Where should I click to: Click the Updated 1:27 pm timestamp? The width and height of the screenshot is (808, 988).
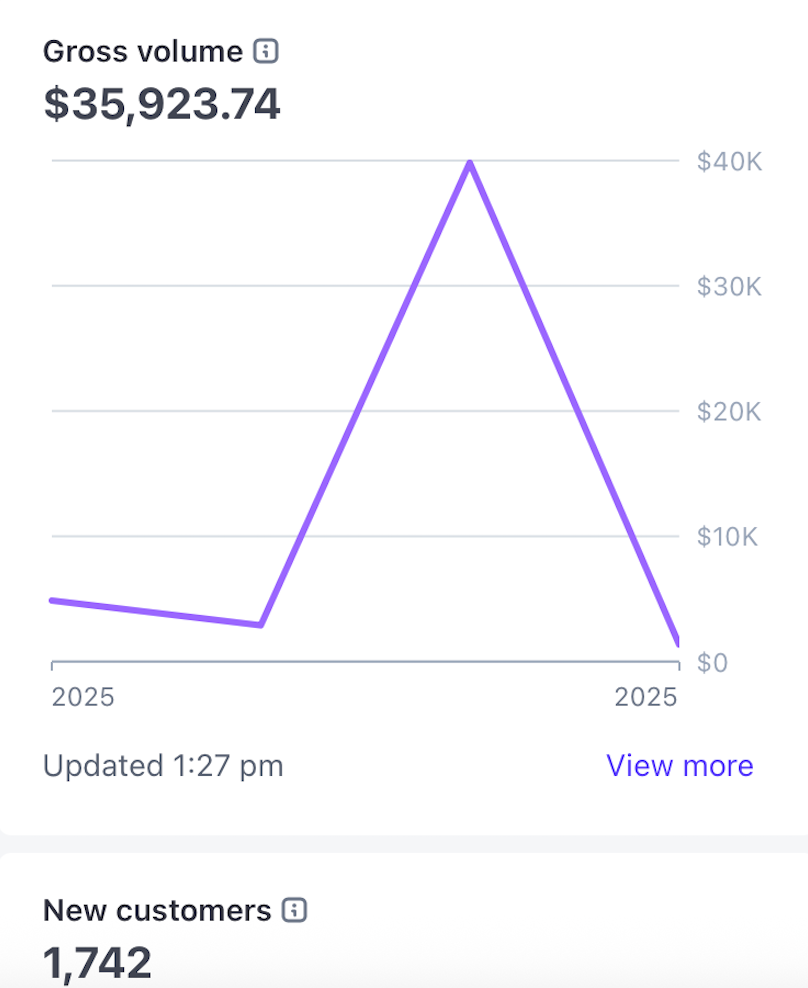(x=163, y=766)
